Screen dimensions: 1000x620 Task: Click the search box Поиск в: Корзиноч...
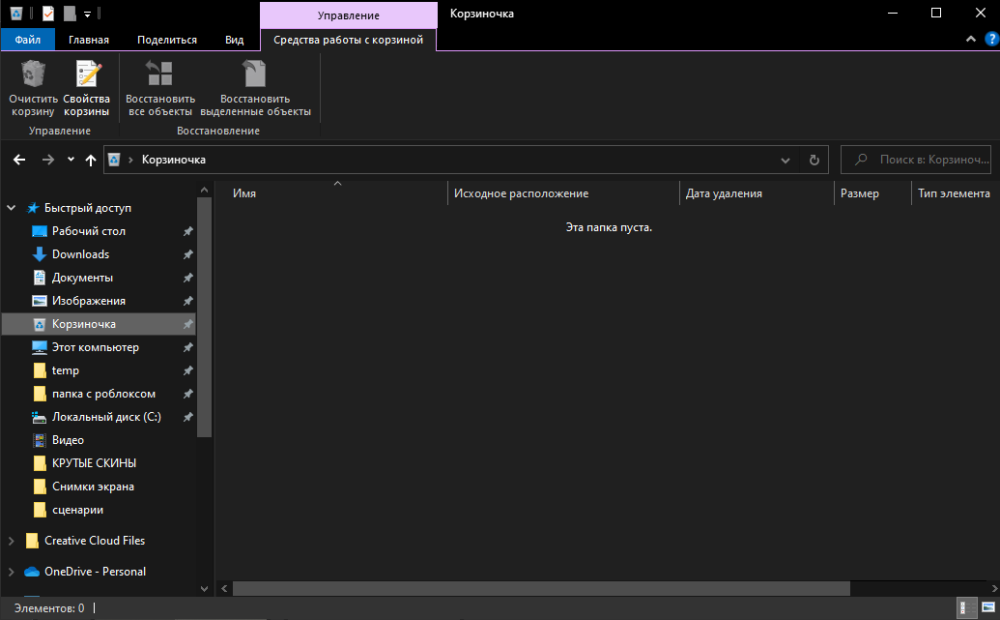[916, 159]
